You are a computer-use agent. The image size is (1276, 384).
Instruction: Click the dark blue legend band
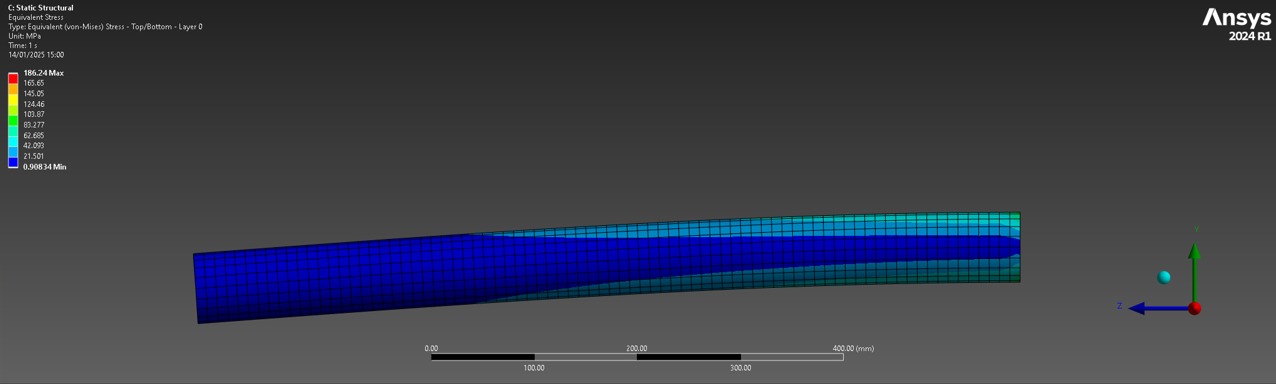13,161
